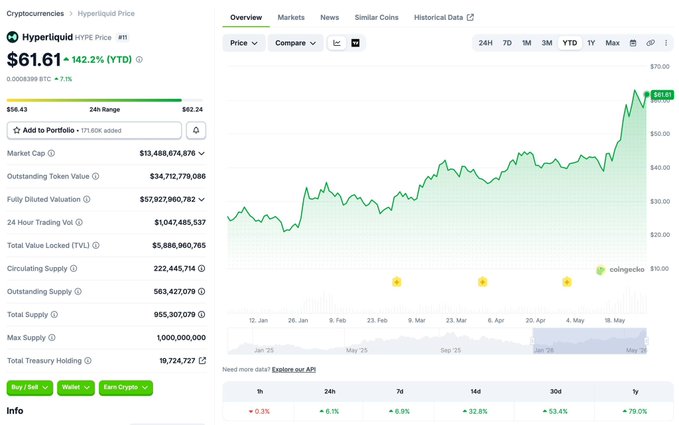Click the 24h Range progress bar

coord(105,100)
